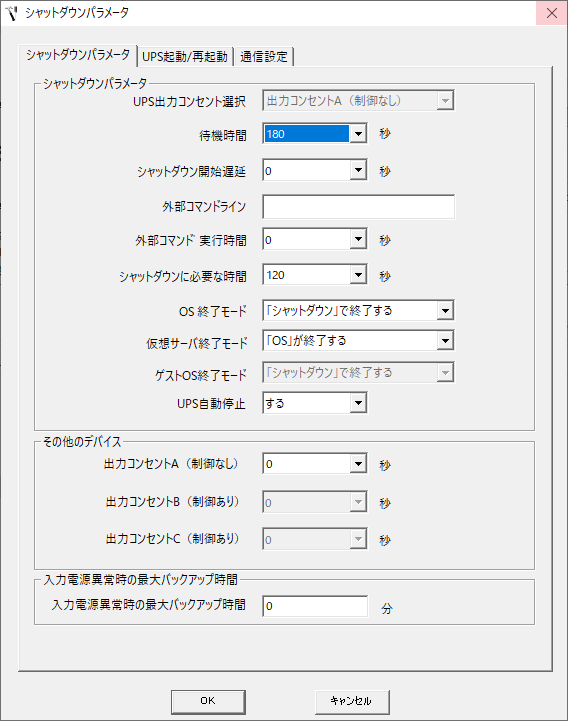Click the UPS出力コンセント選択 dropdown arrow
The width and height of the screenshot is (568, 721).
click(445, 100)
